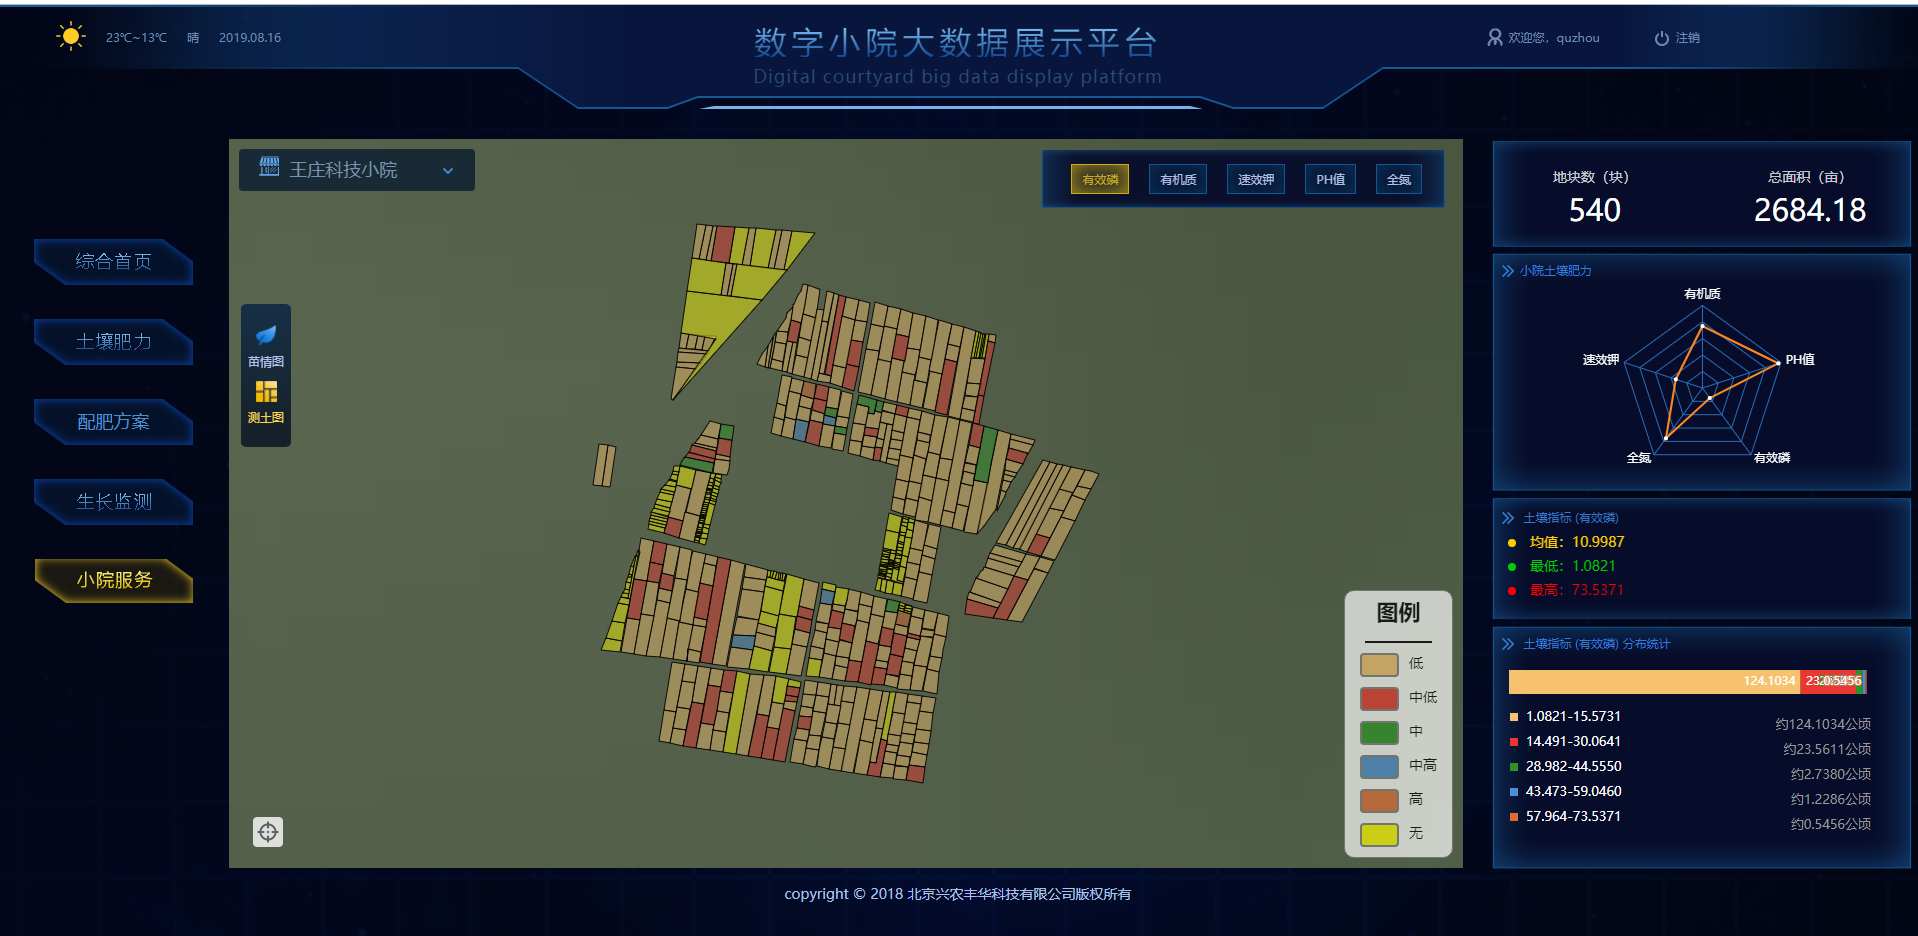
Task: Click the store icon beside 王庄科技小院
Action: (x=269, y=167)
